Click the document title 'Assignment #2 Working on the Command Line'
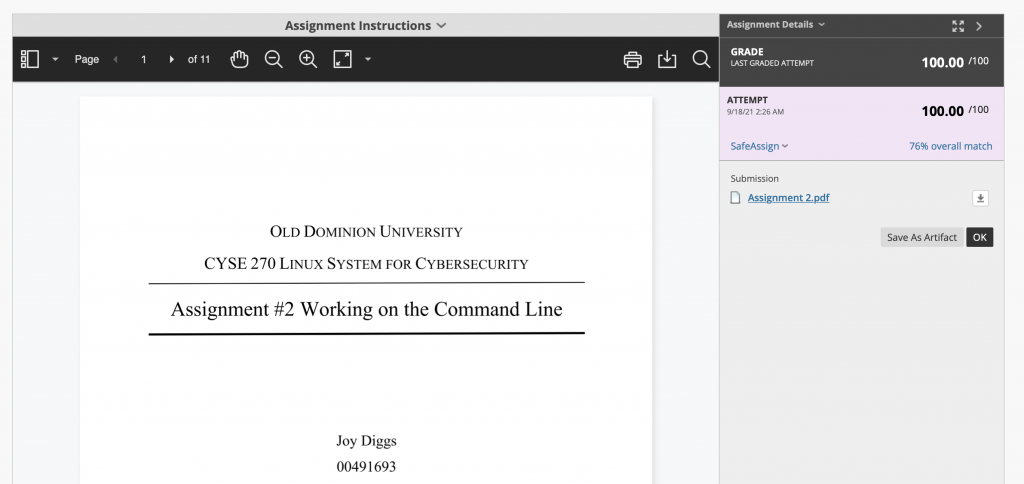 pyautogui.click(x=366, y=309)
